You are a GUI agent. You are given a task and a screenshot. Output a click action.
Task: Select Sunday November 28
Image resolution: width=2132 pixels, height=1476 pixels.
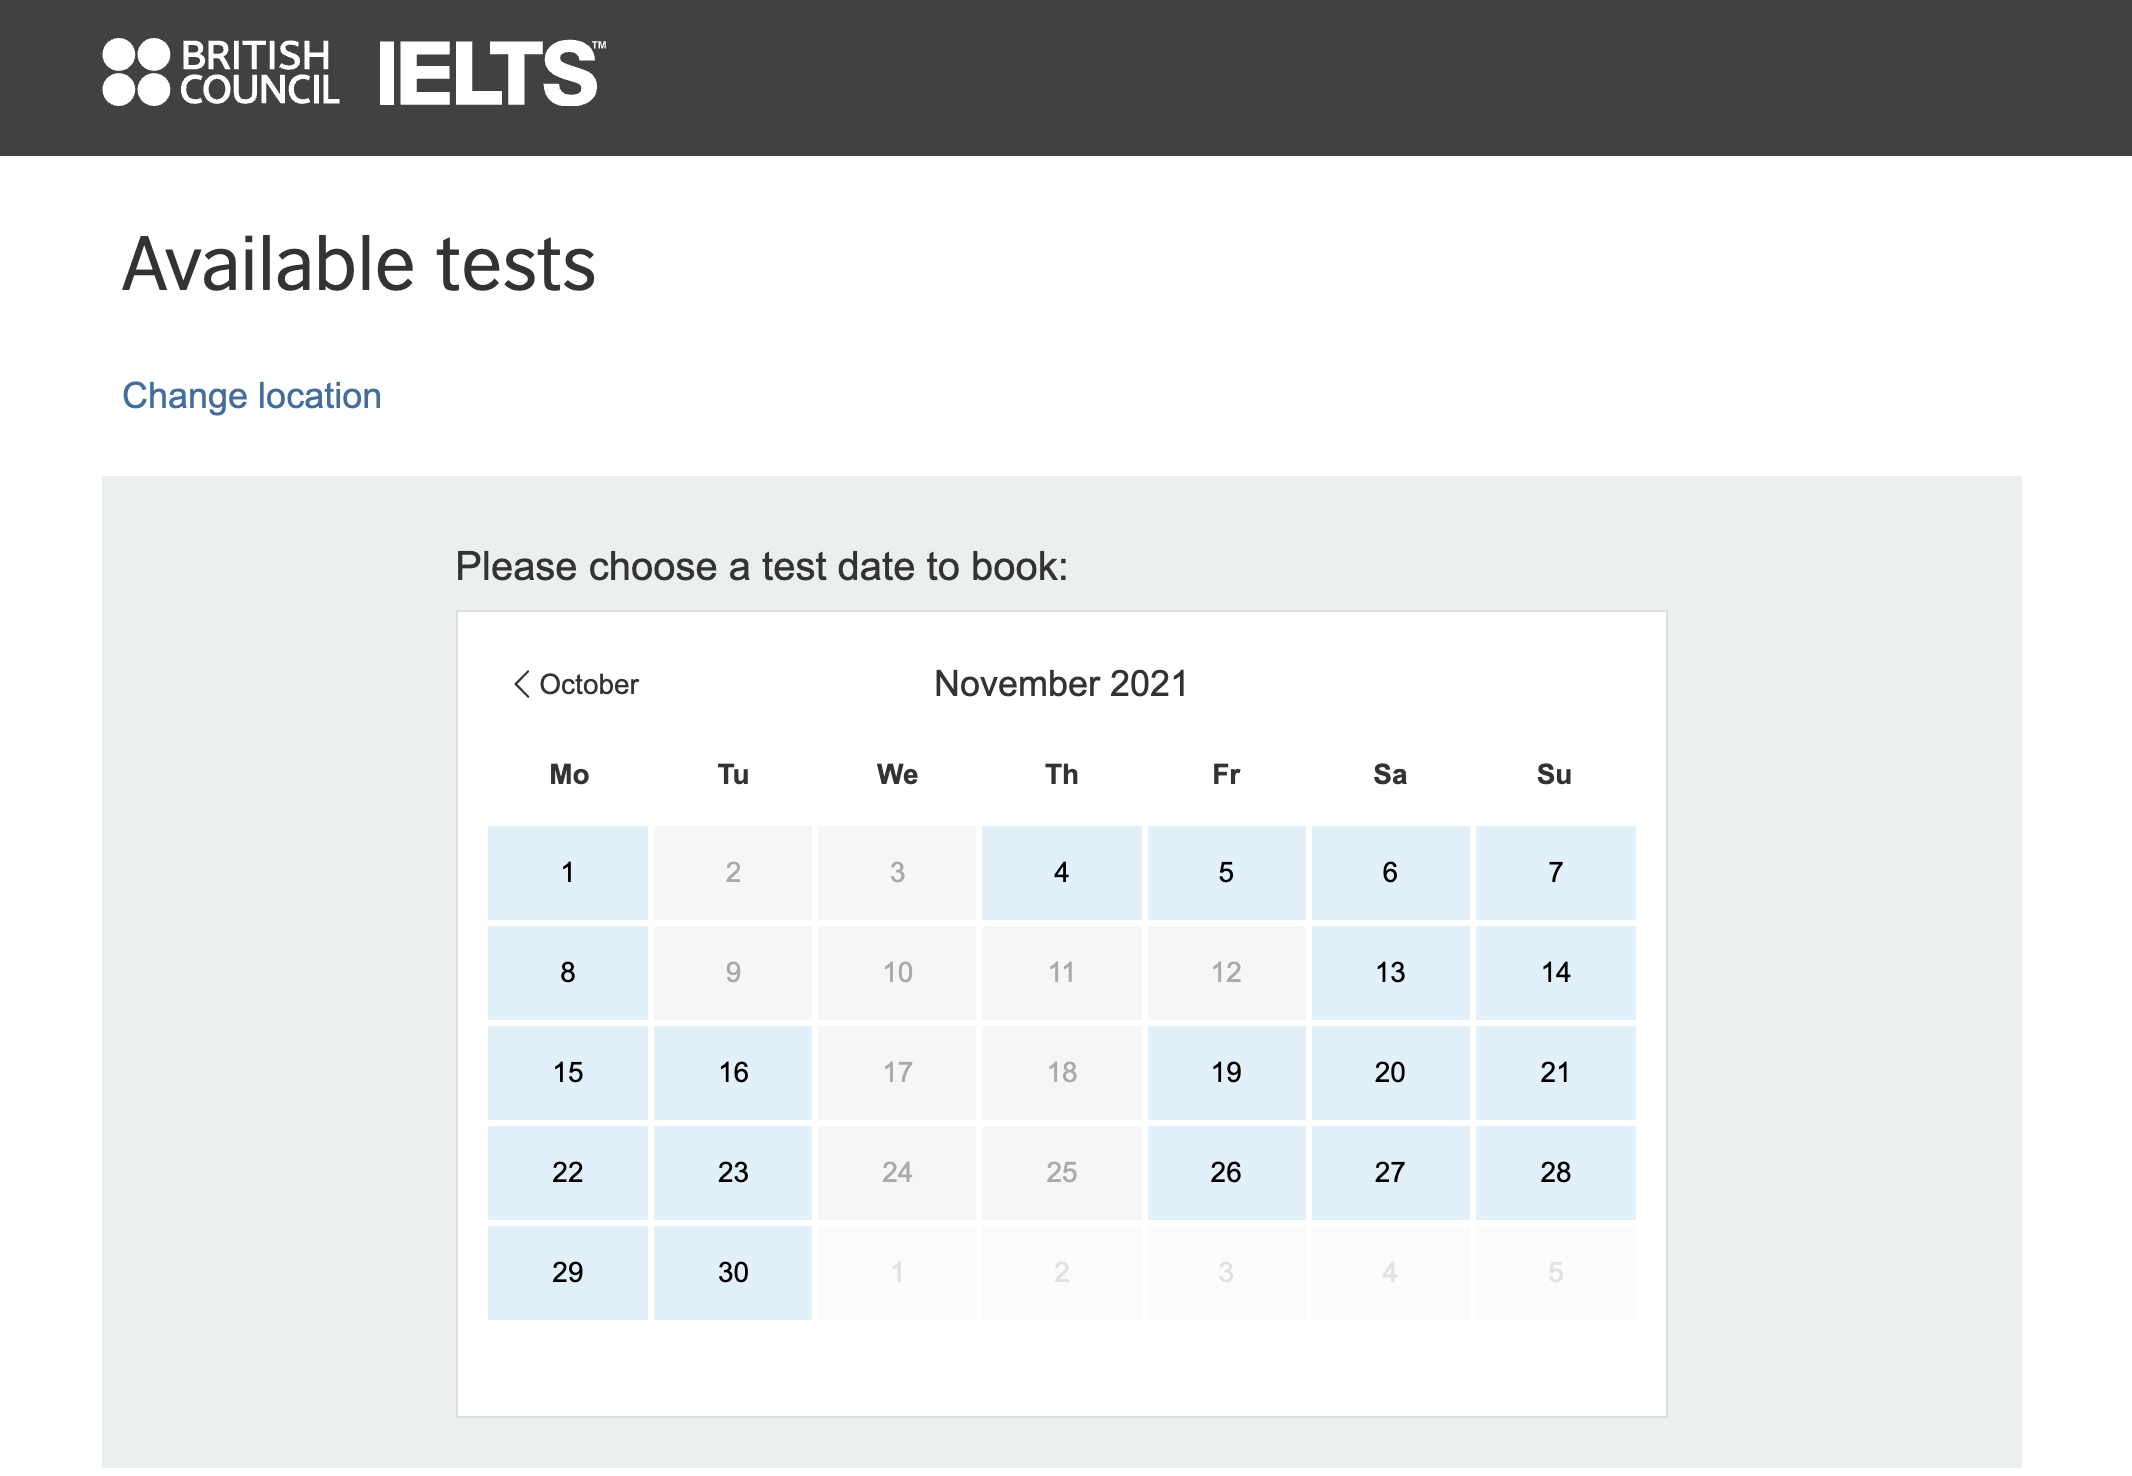coord(1555,1172)
